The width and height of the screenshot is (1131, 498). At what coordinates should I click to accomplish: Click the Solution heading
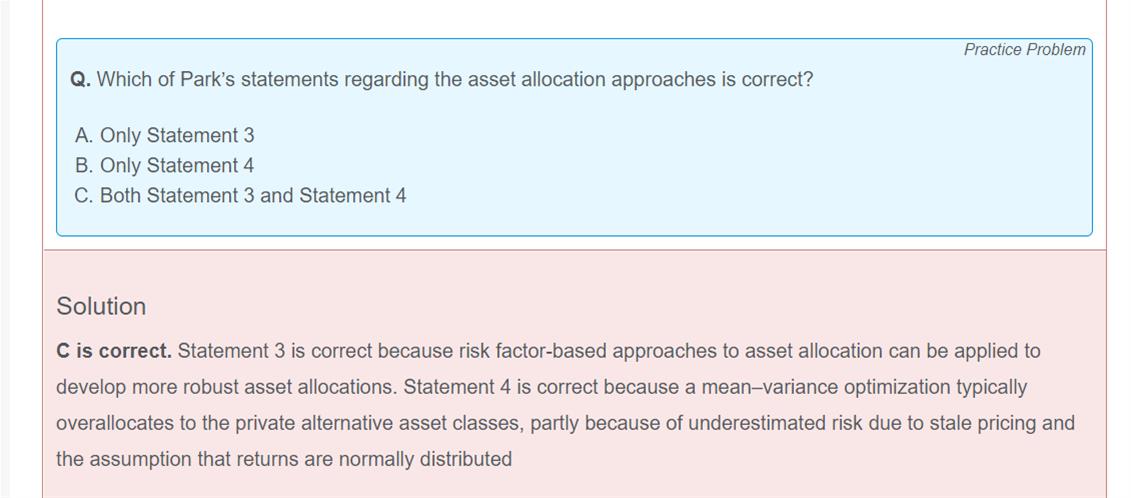tap(101, 306)
